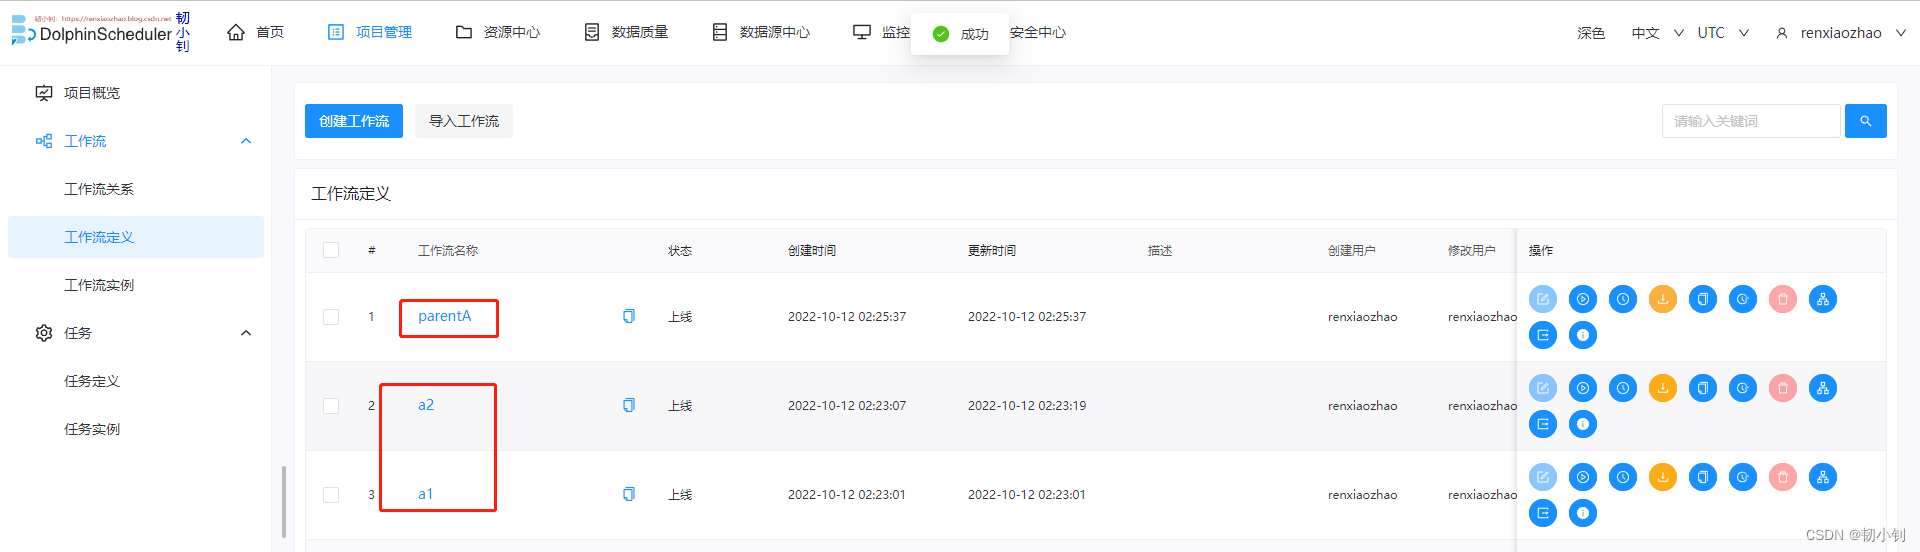The height and width of the screenshot is (552, 1920).
Task: Copy the name of workflow a2
Action: tap(629, 405)
